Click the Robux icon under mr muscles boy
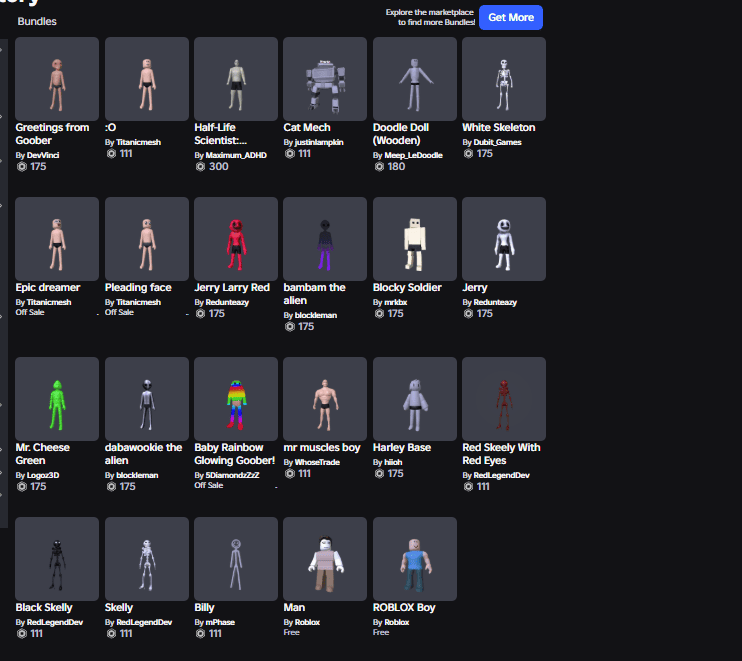The width and height of the screenshot is (742, 661). coord(290,474)
